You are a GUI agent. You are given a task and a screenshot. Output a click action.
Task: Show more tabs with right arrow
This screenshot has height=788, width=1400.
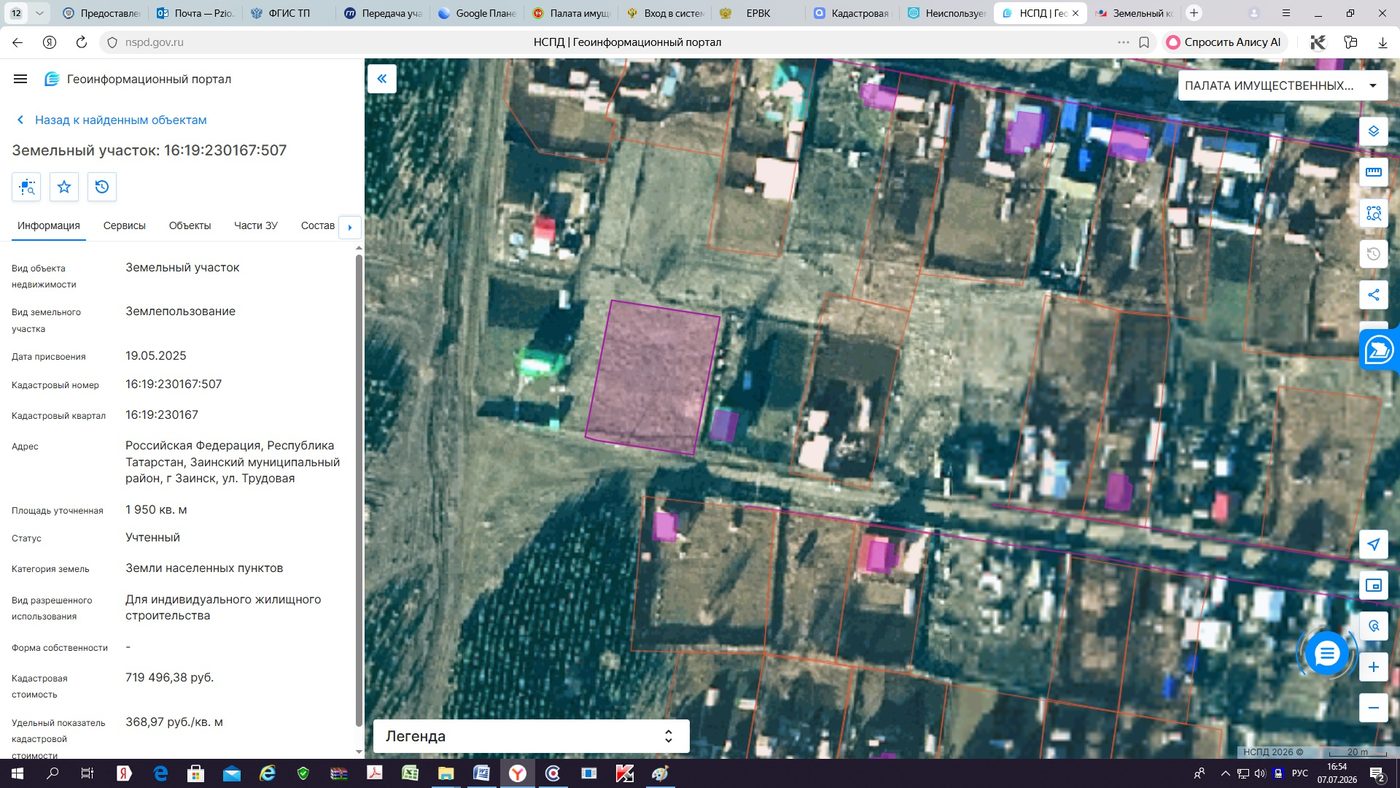pyautogui.click(x=350, y=228)
